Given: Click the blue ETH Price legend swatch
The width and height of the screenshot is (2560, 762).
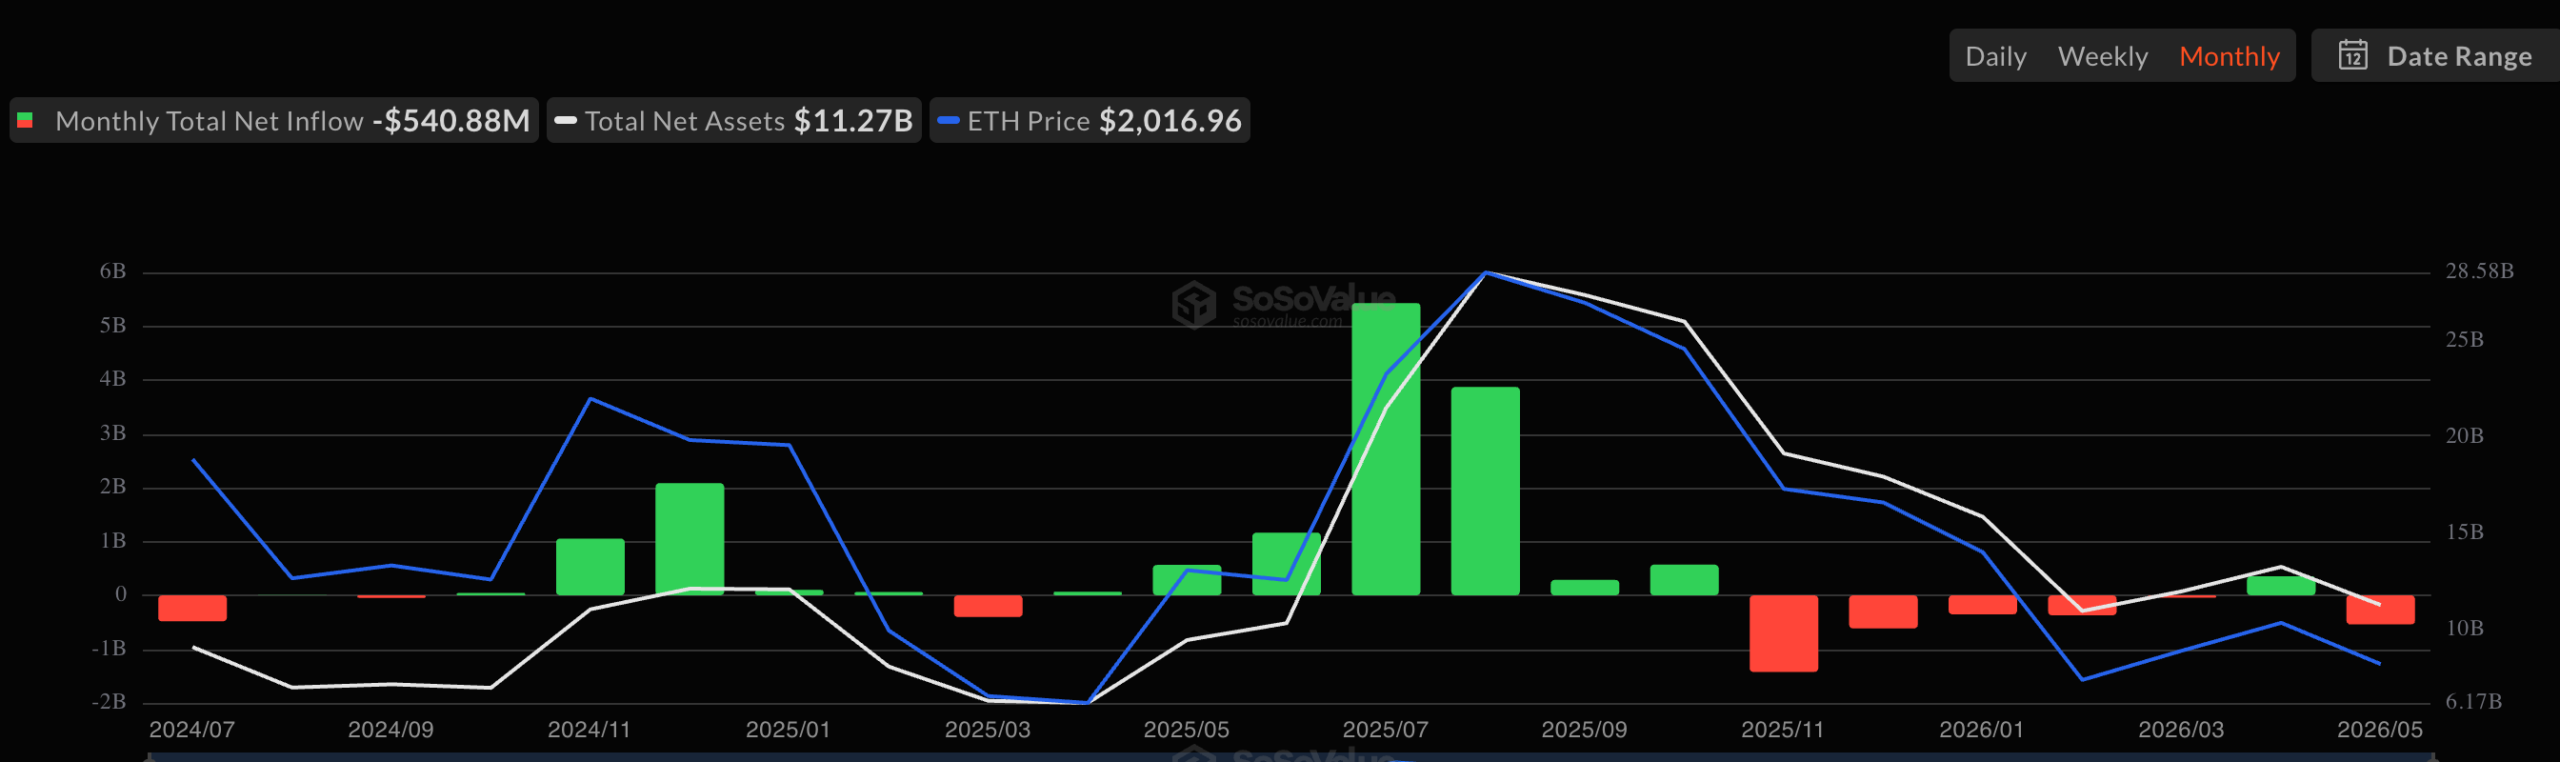Looking at the screenshot, I should coord(949,121).
